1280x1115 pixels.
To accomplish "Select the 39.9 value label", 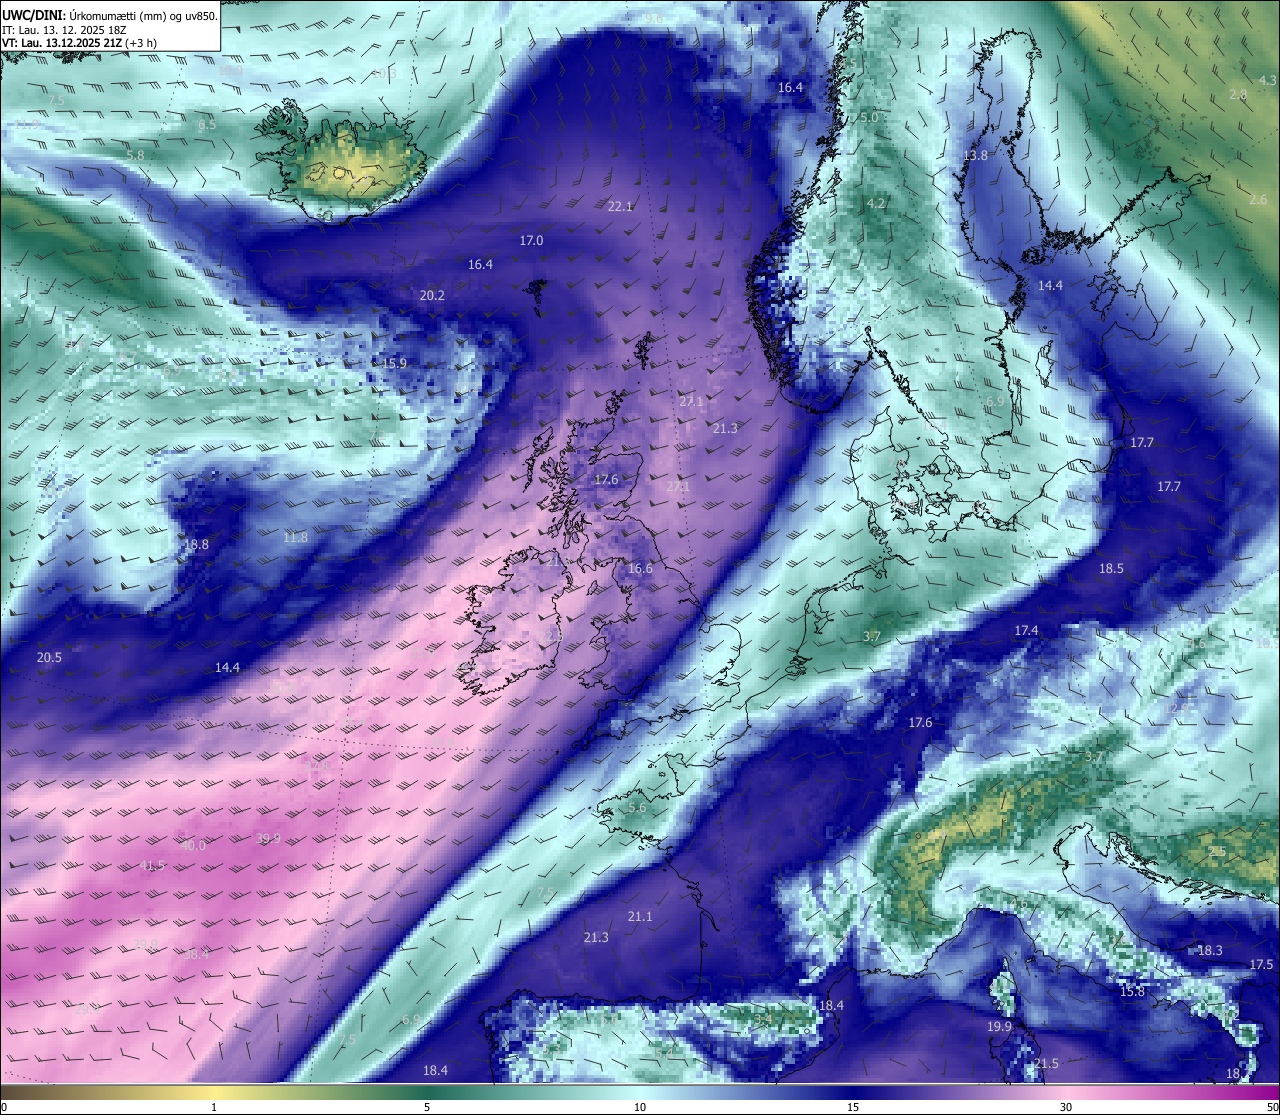I will (268, 839).
